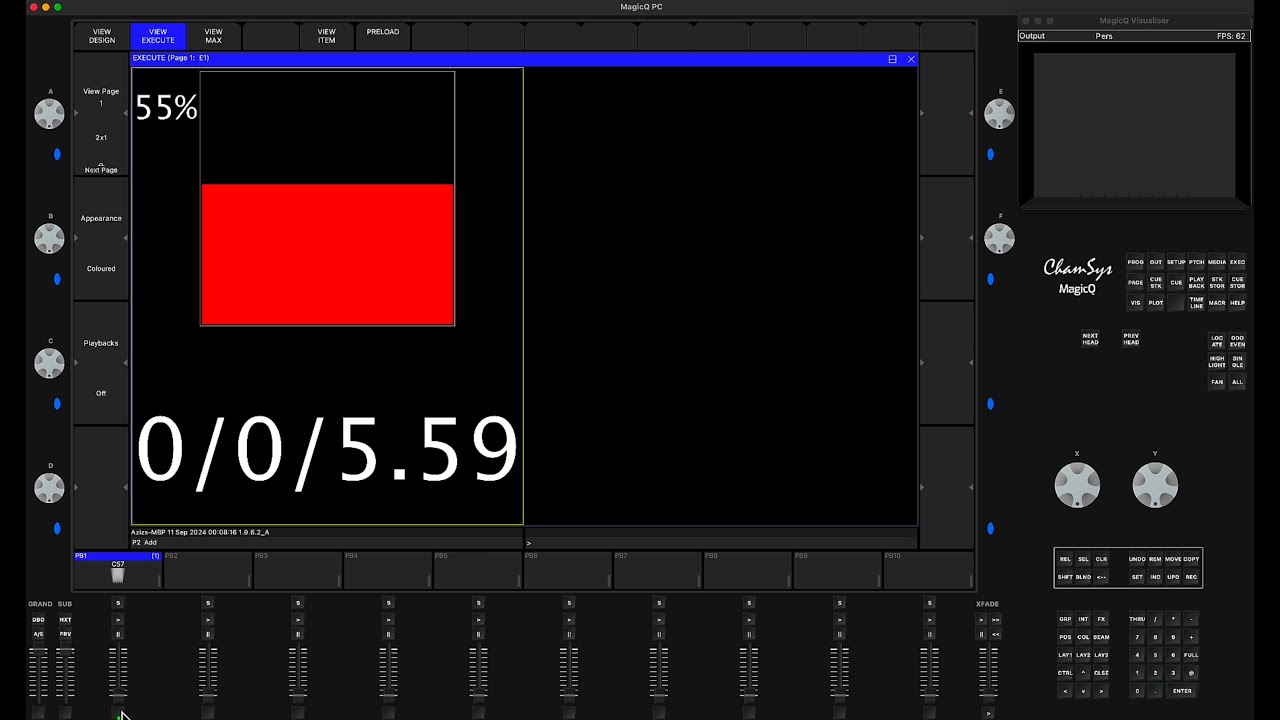Click the red execute box
Image resolution: width=1280 pixels, height=720 pixels.
(x=327, y=254)
